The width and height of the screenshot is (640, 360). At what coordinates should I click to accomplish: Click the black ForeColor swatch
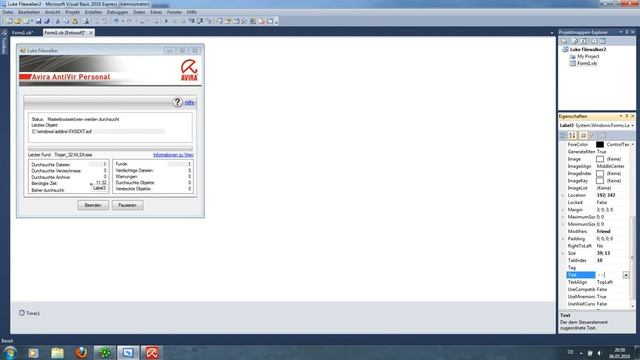pyautogui.click(x=600, y=144)
